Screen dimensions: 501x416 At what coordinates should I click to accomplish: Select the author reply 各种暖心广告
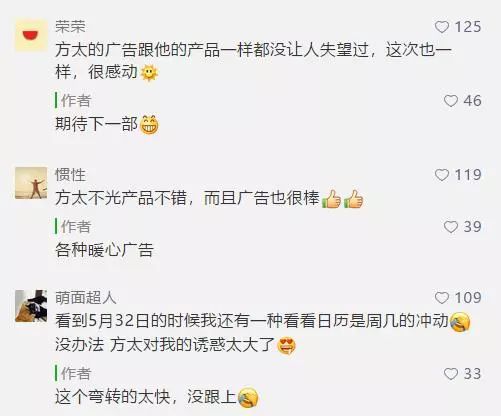[x=104, y=250]
